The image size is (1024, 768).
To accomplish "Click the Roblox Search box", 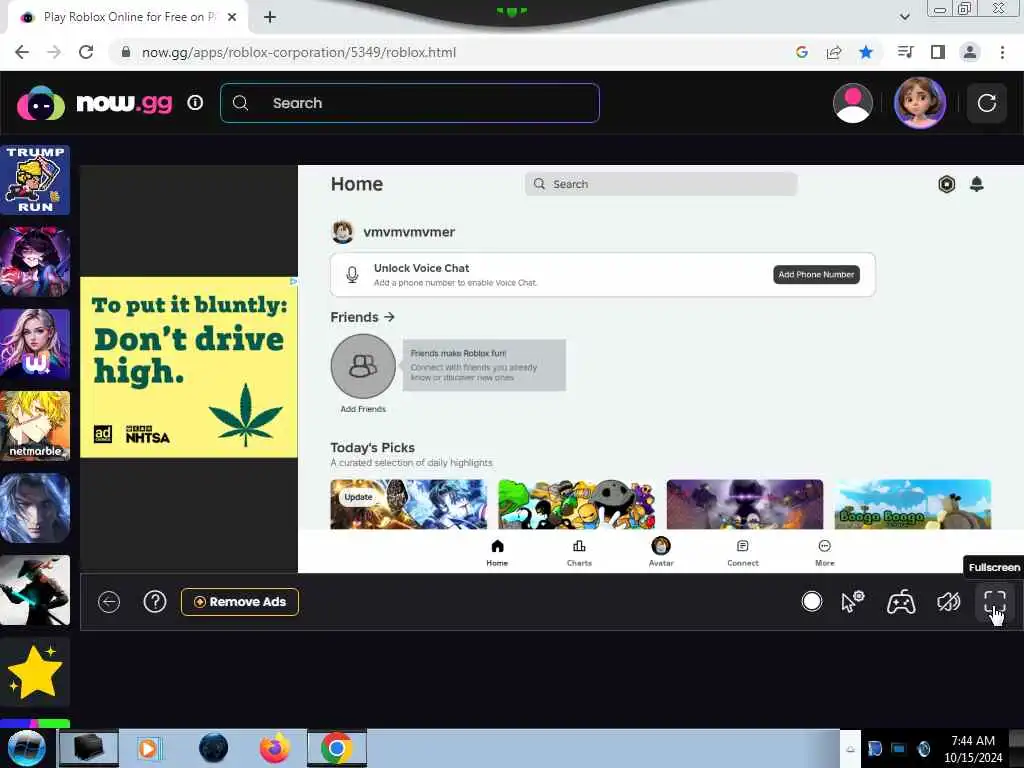I will 660,184.
